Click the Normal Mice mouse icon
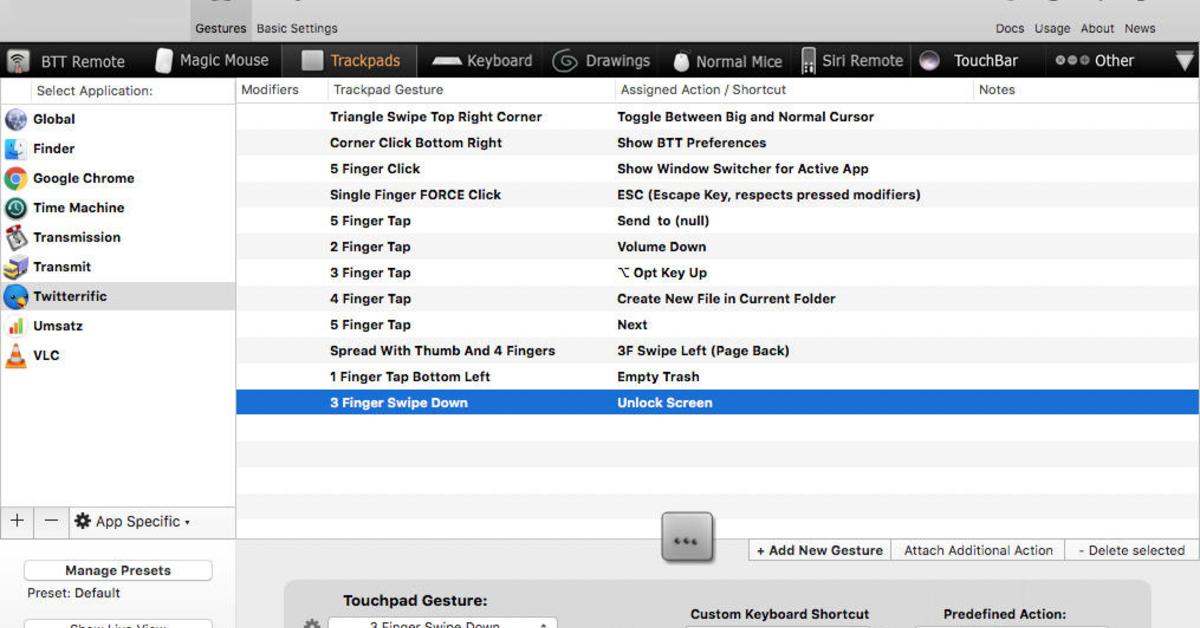This screenshot has height=628, width=1200. [681, 62]
